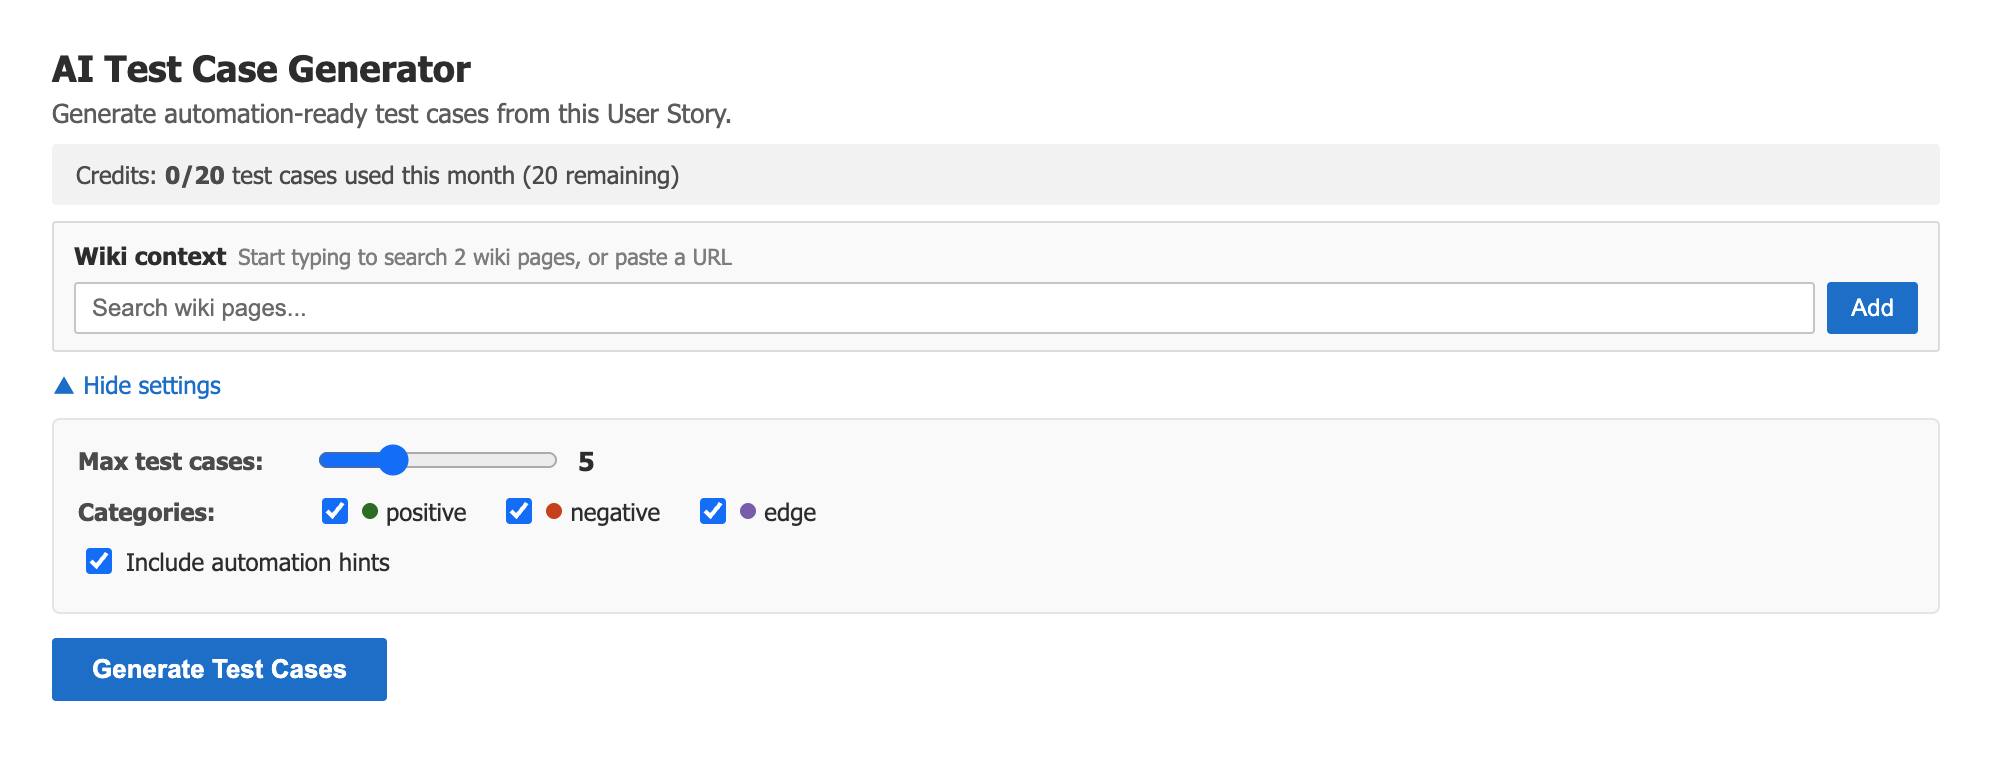Click the red dot beside negative category
The width and height of the screenshot is (1996, 772).
coord(553,512)
